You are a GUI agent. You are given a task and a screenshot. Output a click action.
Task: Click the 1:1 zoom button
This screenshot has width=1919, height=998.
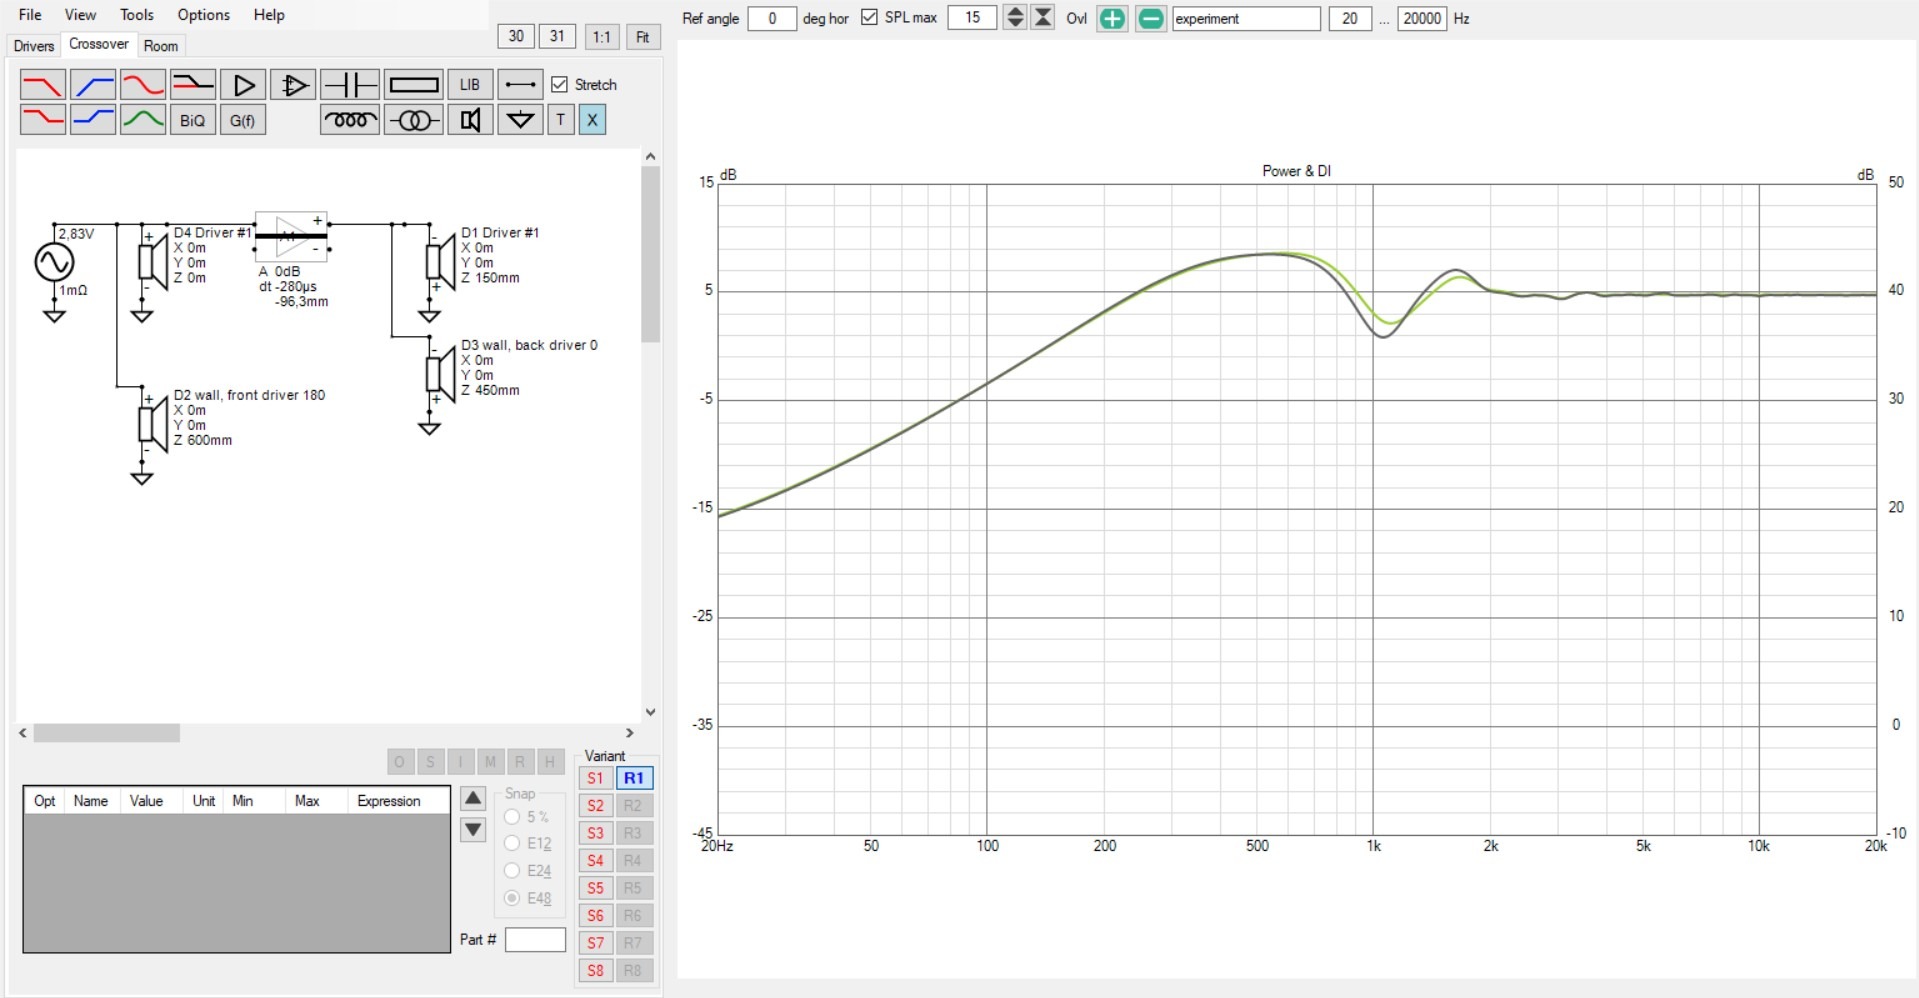click(x=601, y=37)
